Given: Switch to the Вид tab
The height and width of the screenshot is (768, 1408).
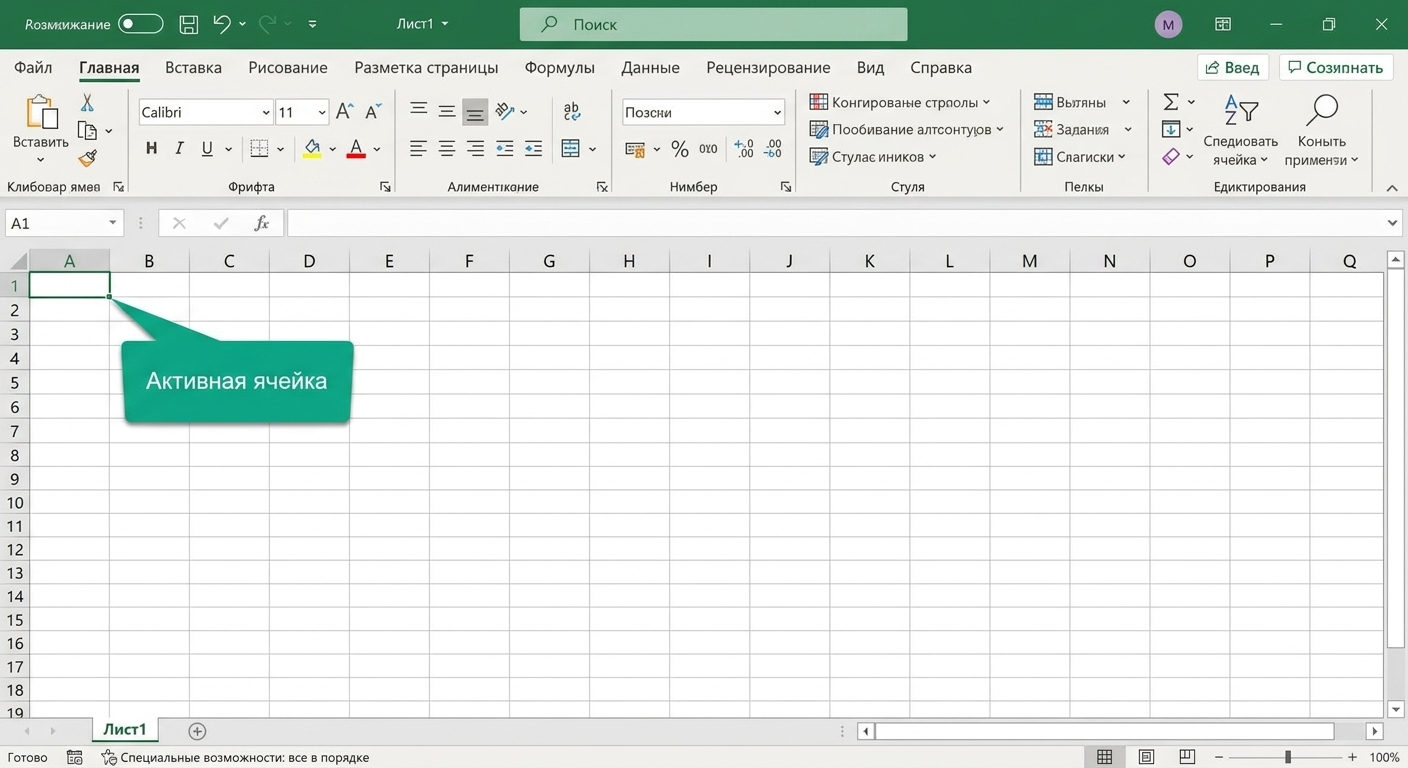Looking at the screenshot, I should (x=870, y=67).
